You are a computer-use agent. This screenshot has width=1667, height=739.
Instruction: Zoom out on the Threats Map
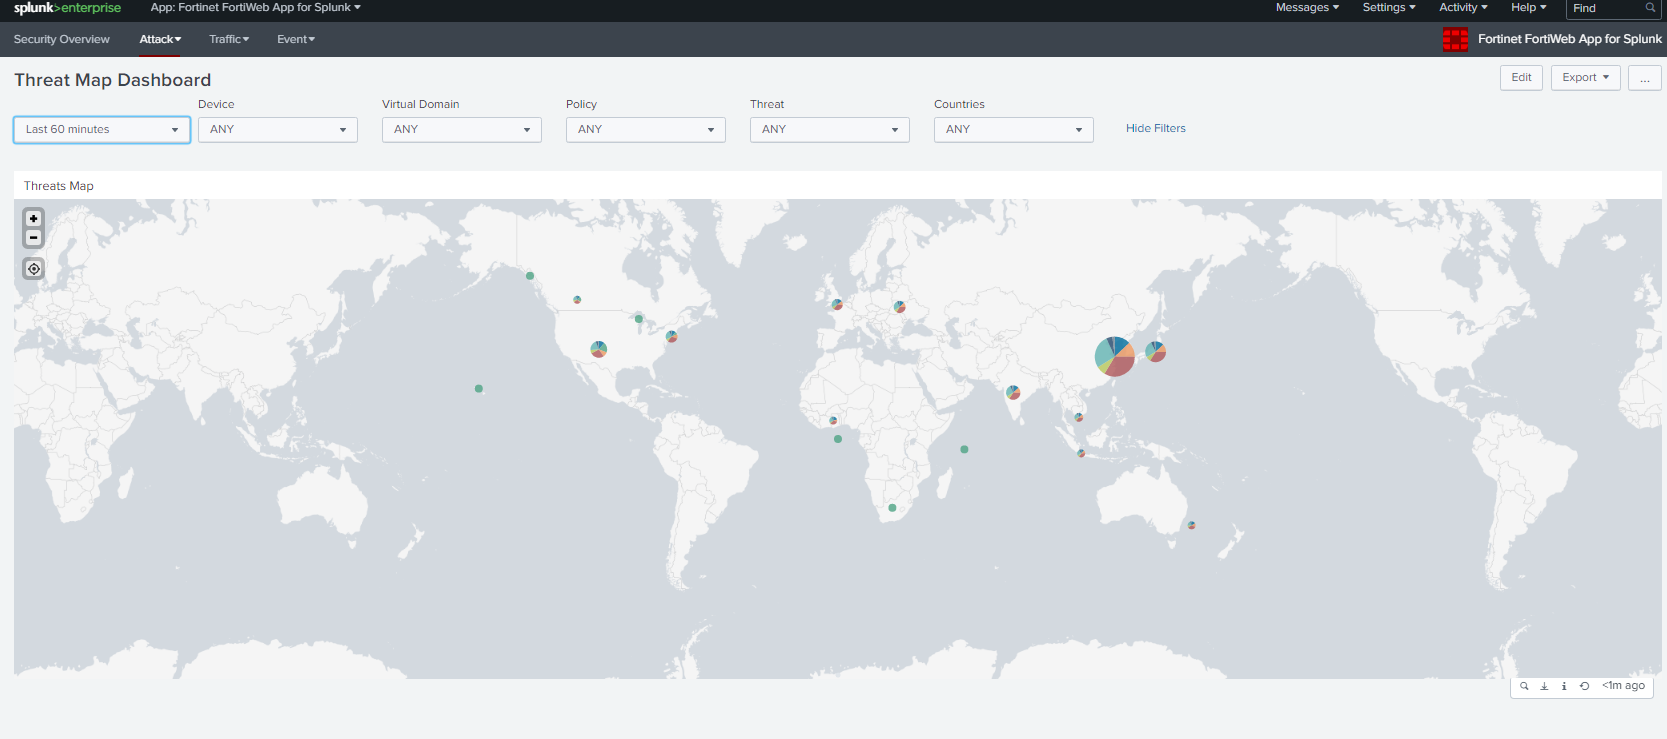coord(34,238)
